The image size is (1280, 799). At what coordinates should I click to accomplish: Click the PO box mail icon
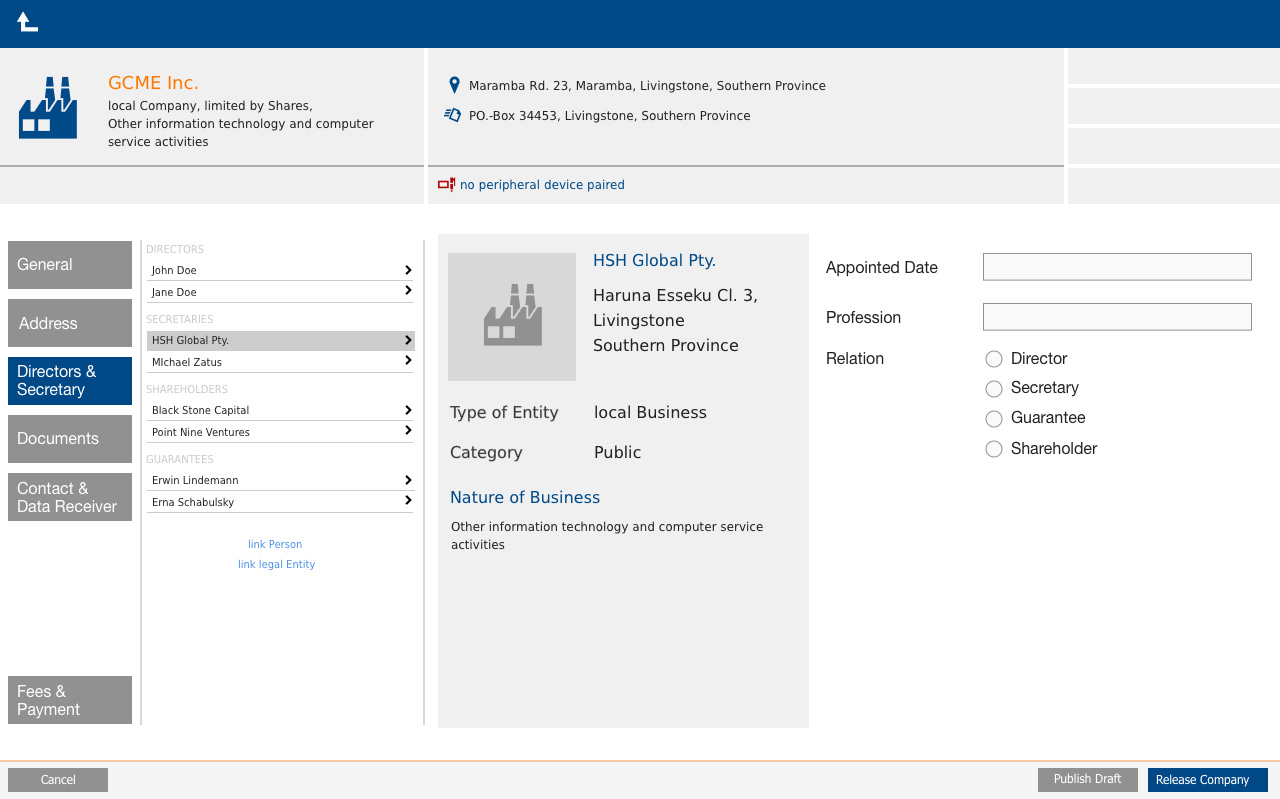(453, 115)
